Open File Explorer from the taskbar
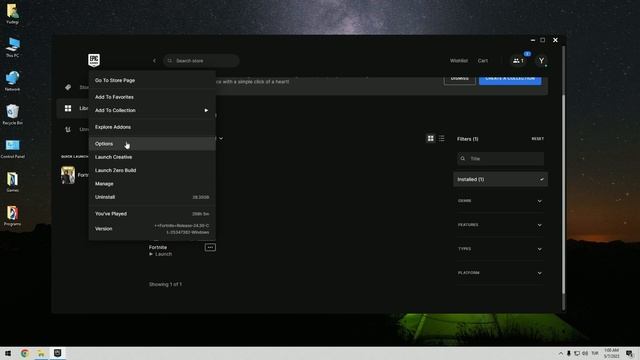The image size is (640, 360). click(x=41, y=353)
